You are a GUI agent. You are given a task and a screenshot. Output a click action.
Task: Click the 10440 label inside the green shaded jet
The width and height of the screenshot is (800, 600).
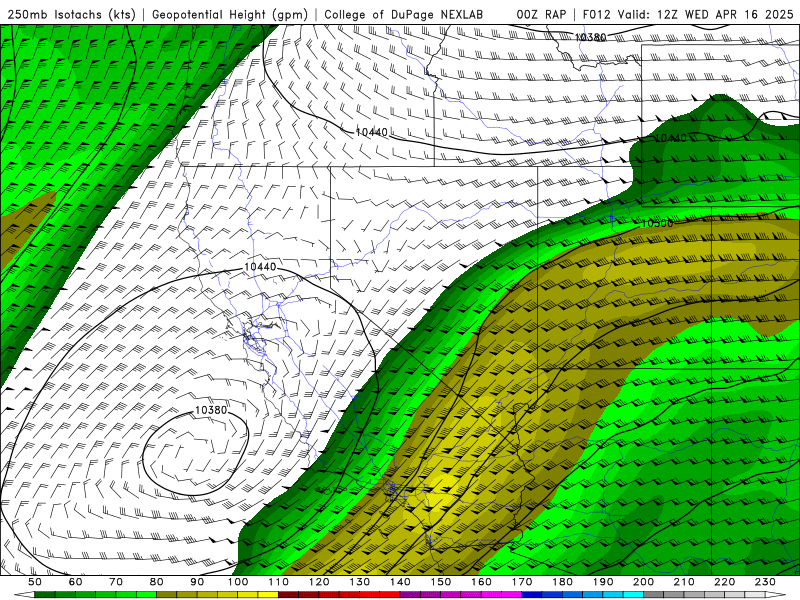(670, 138)
